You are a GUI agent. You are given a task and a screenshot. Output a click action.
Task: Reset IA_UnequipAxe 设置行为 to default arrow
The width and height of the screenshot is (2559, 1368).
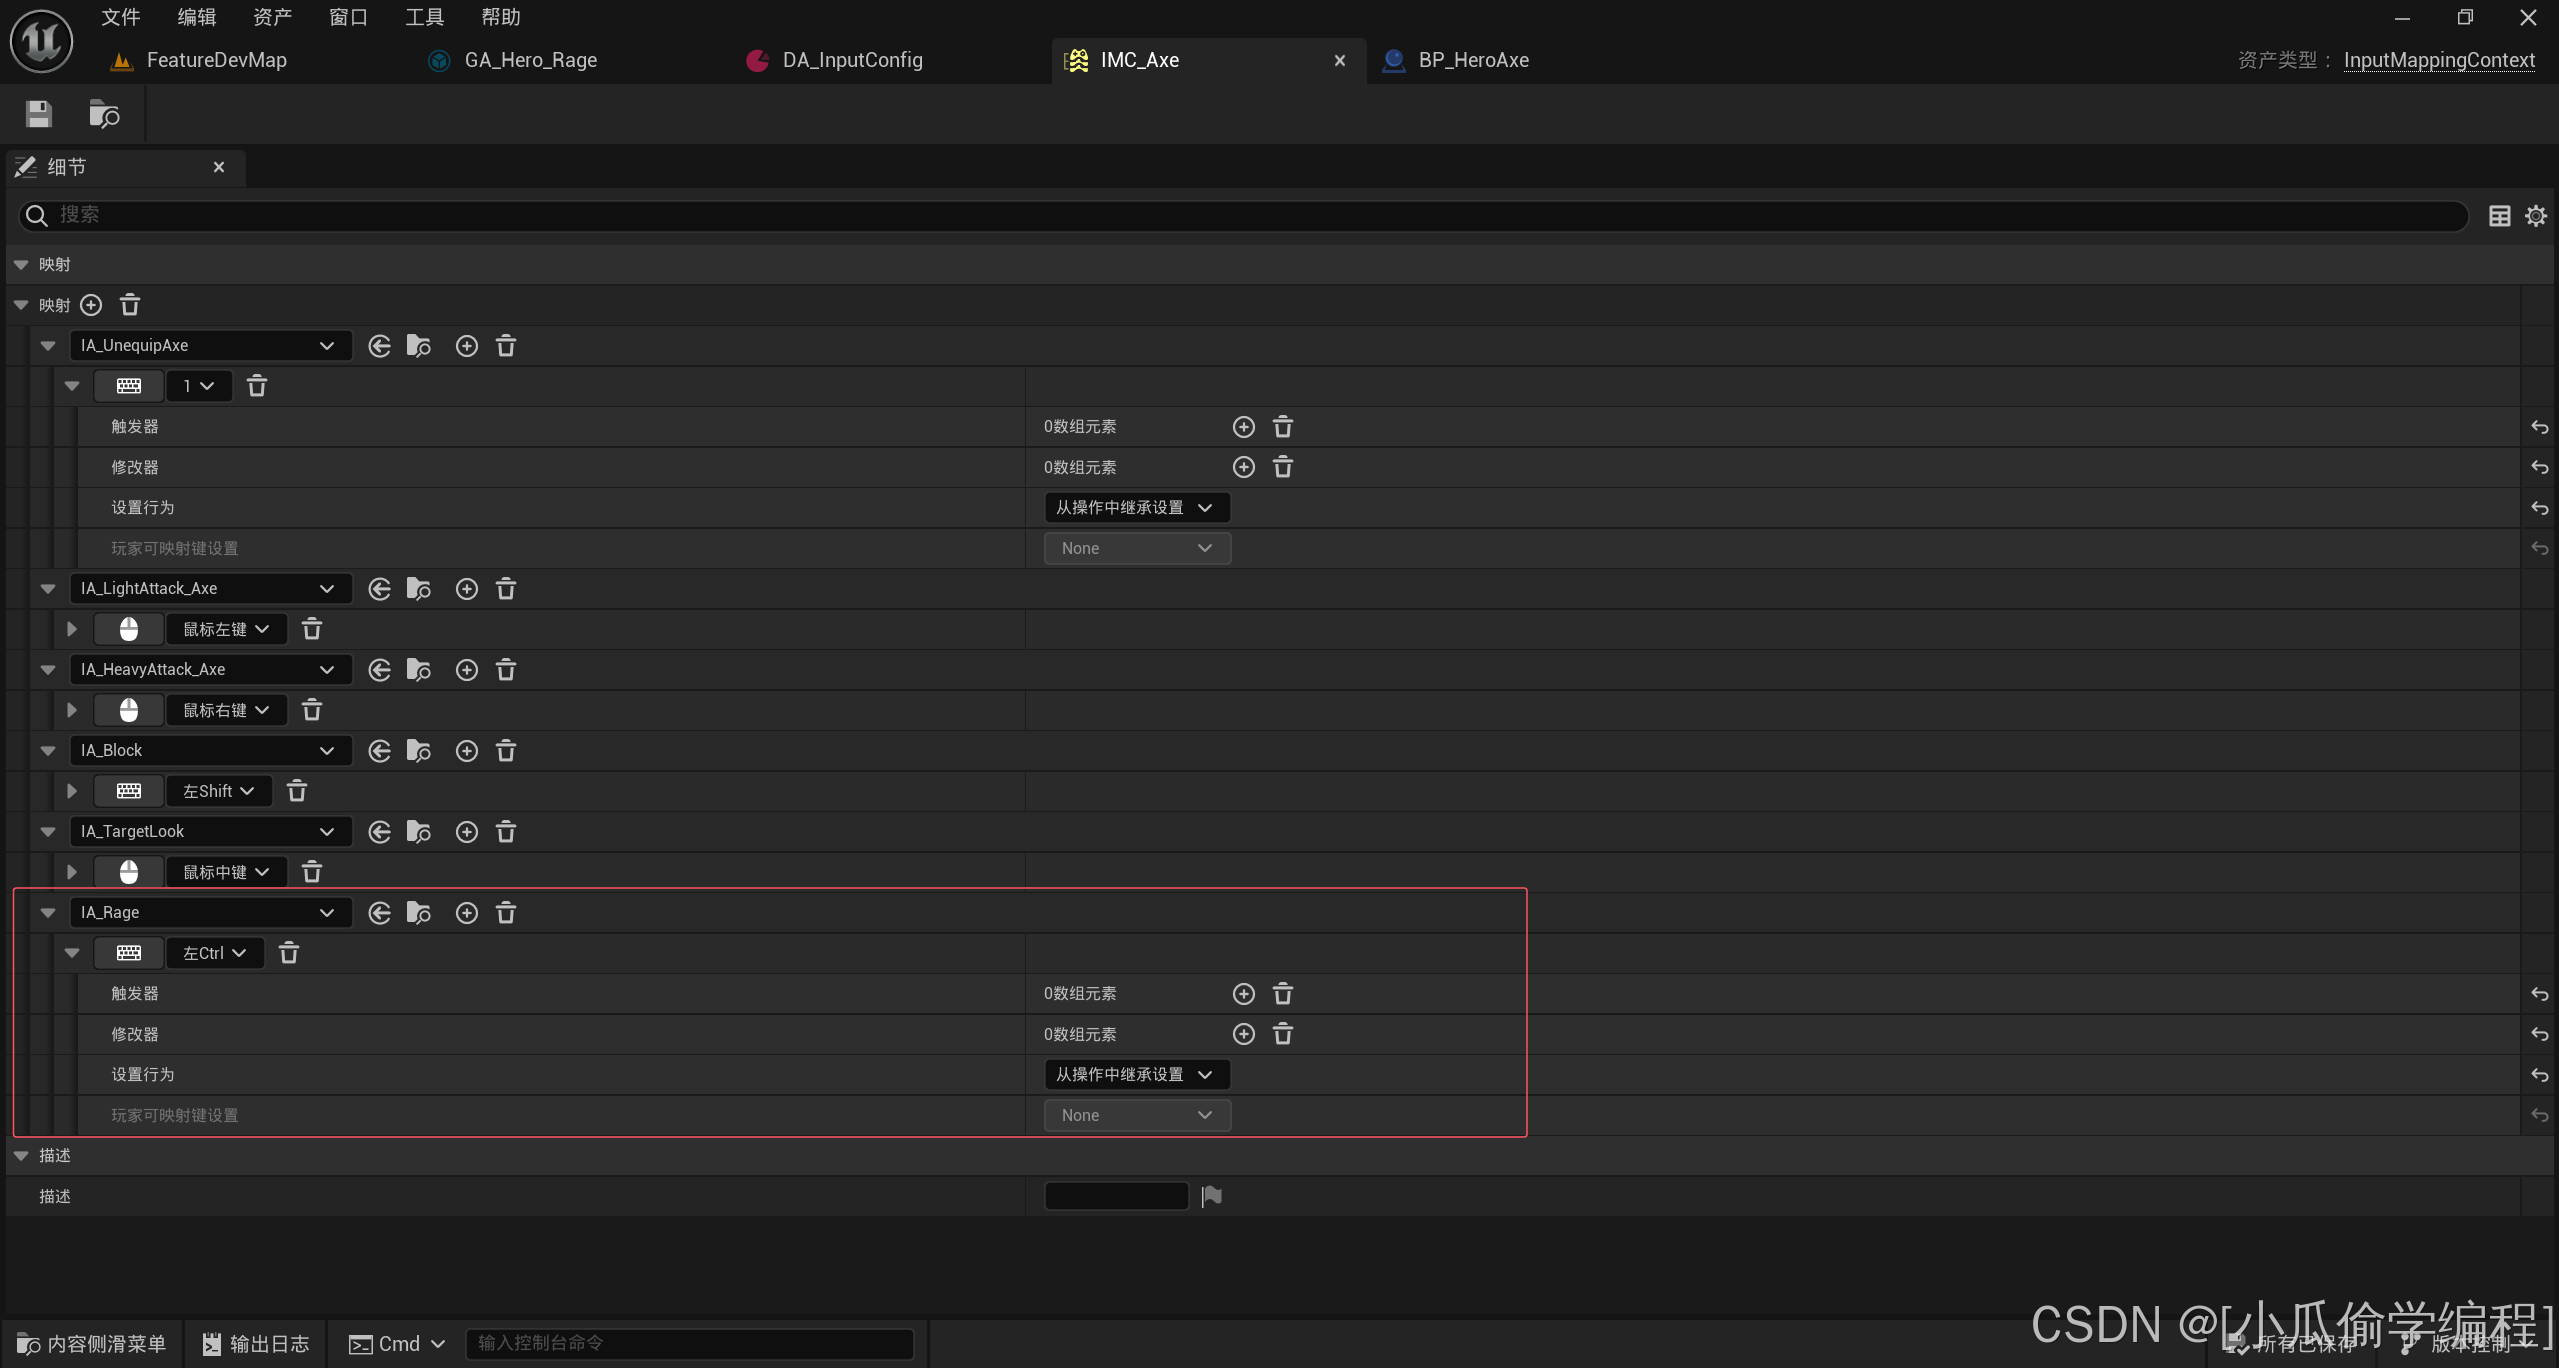click(x=2540, y=508)
